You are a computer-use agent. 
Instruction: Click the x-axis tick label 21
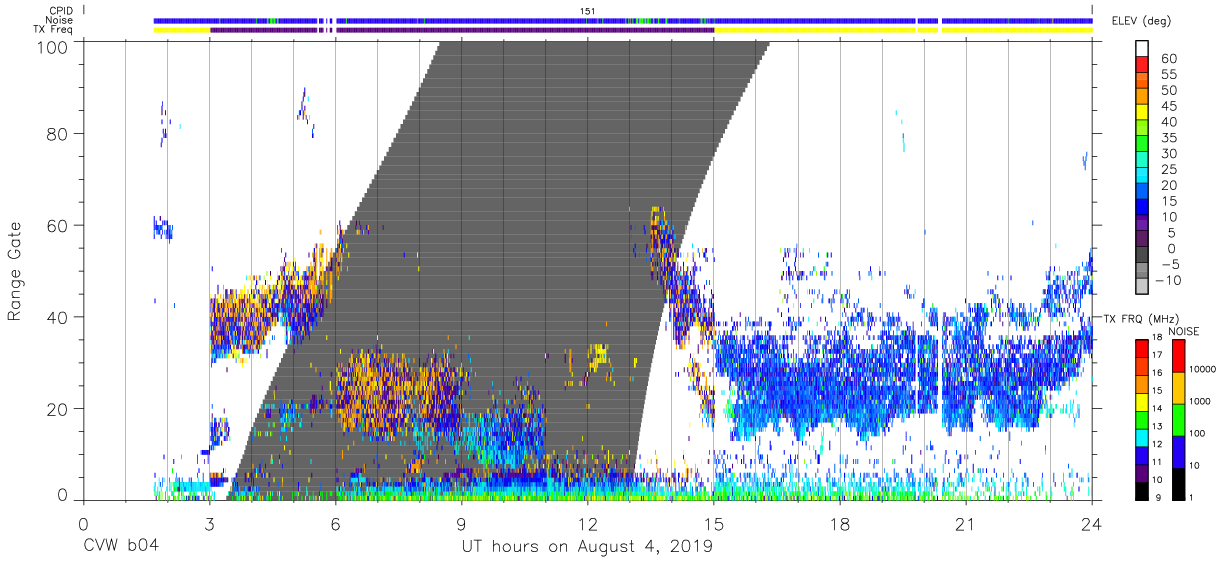tap(966, 524)
